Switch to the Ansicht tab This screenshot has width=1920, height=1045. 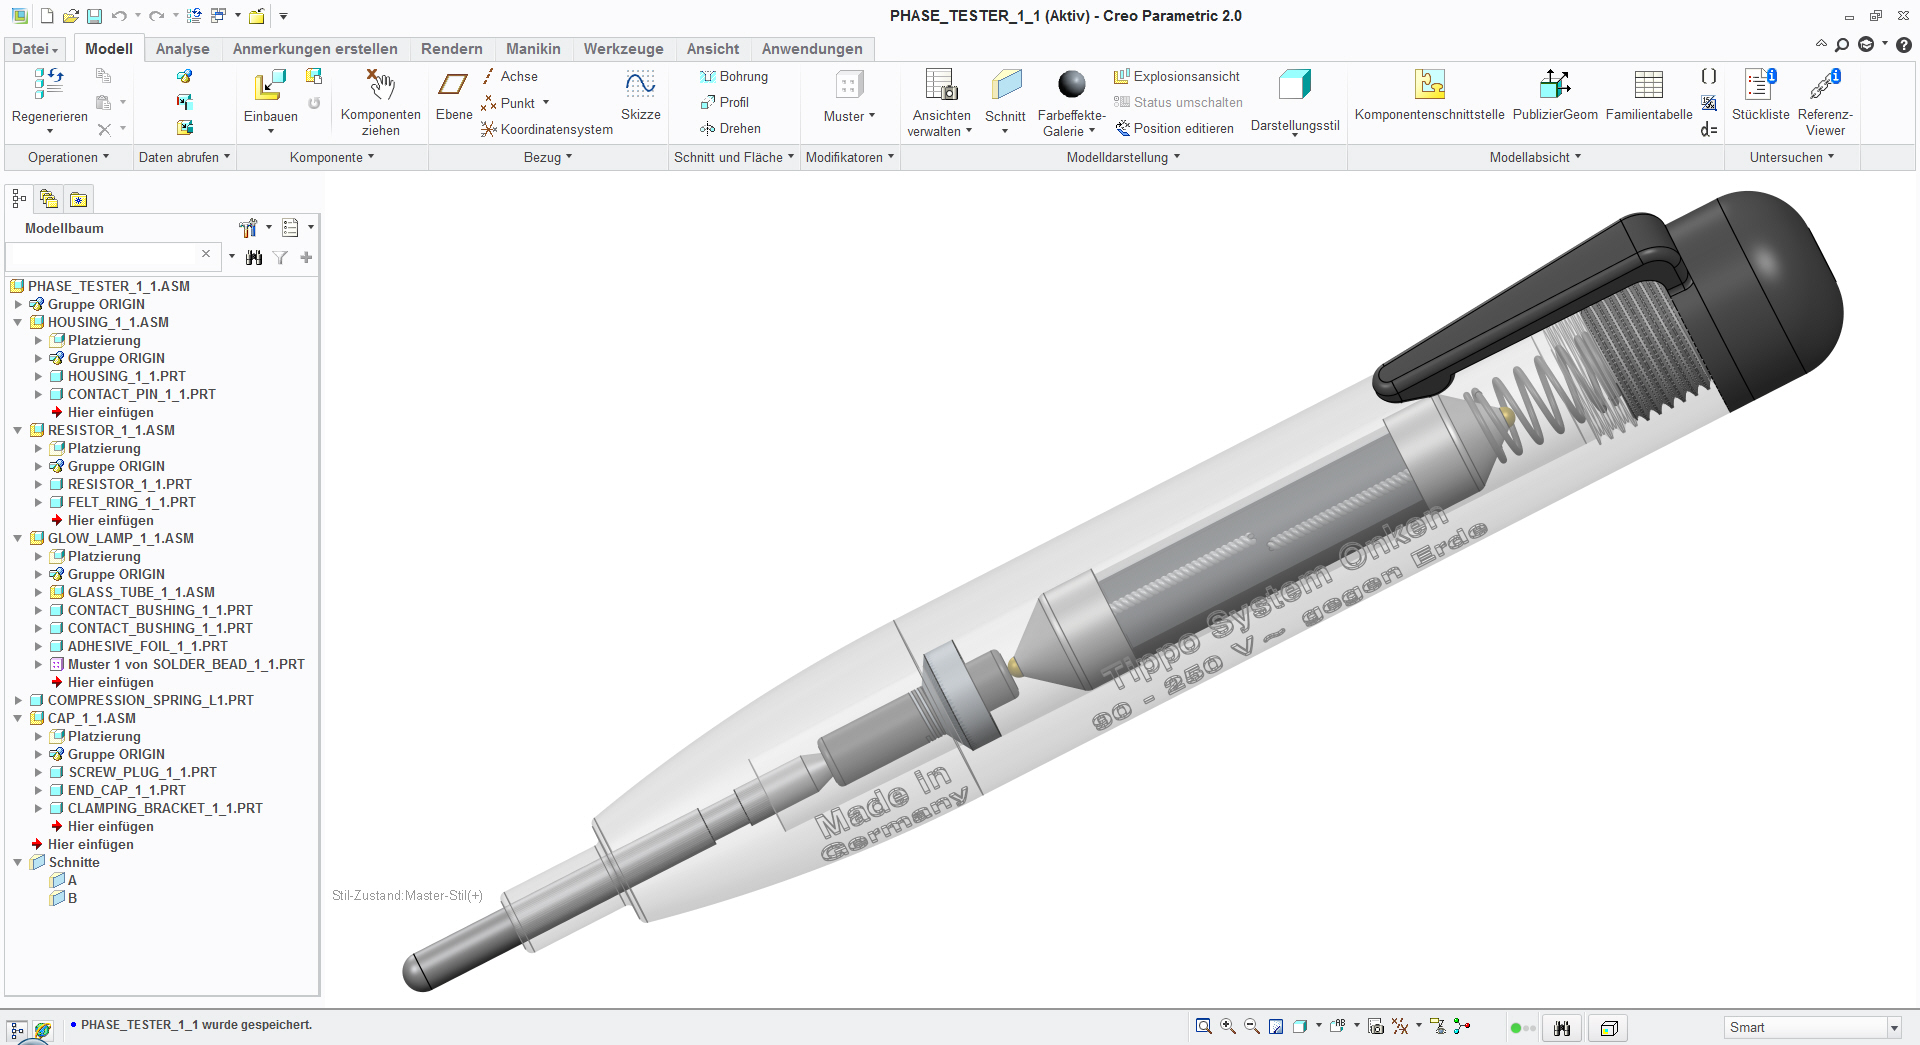coord(713,49)
